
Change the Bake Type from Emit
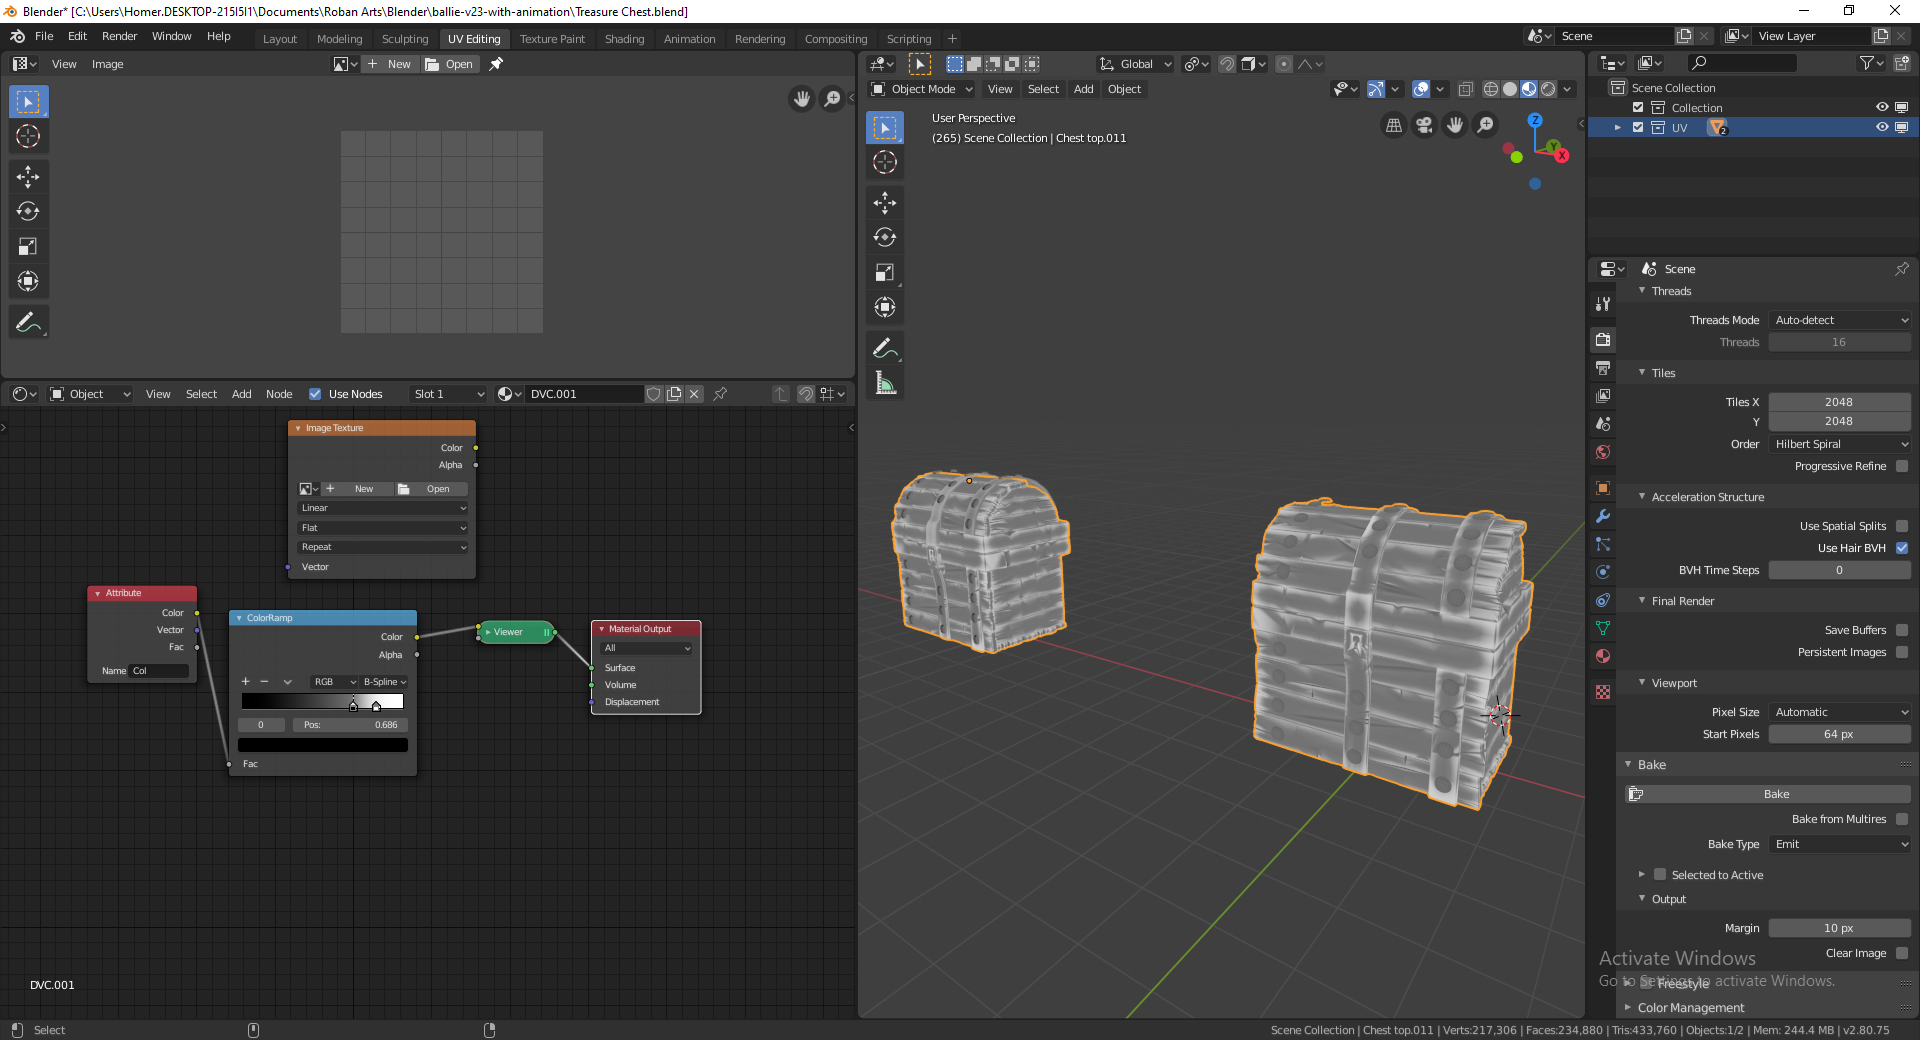click(x=1839, y=844)
